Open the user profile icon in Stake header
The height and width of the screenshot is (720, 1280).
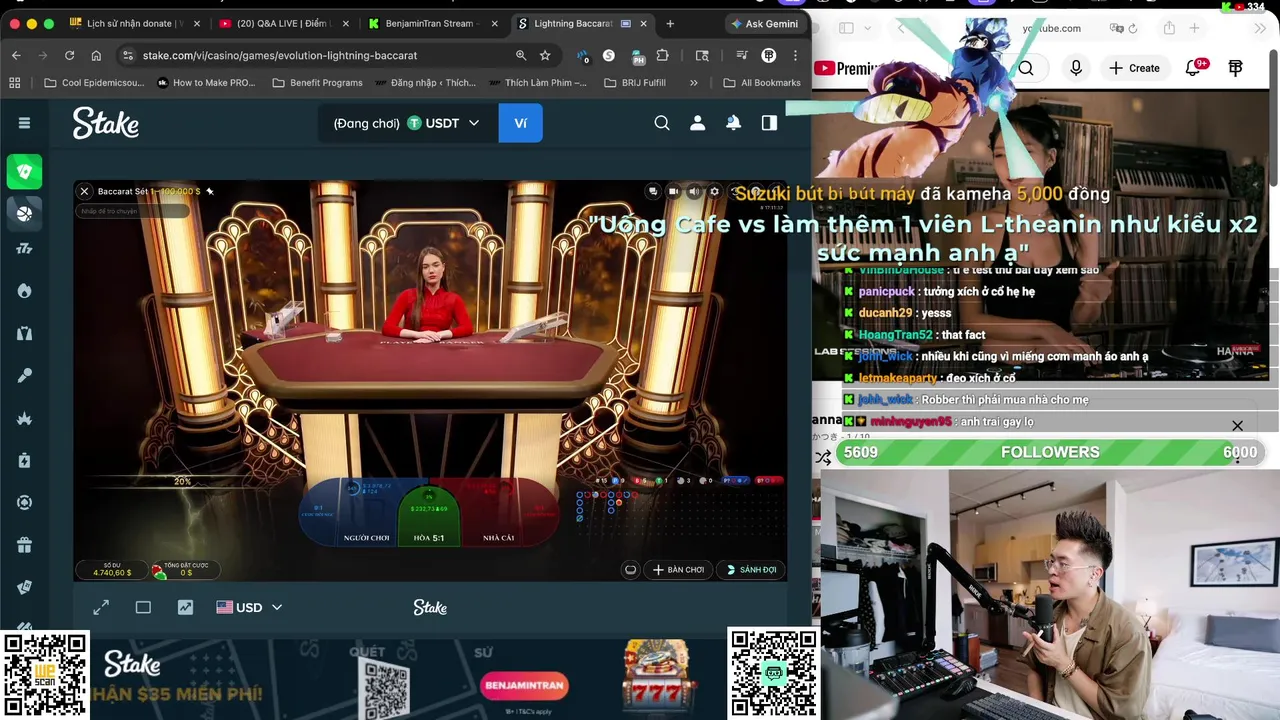[x=698, y=123]
